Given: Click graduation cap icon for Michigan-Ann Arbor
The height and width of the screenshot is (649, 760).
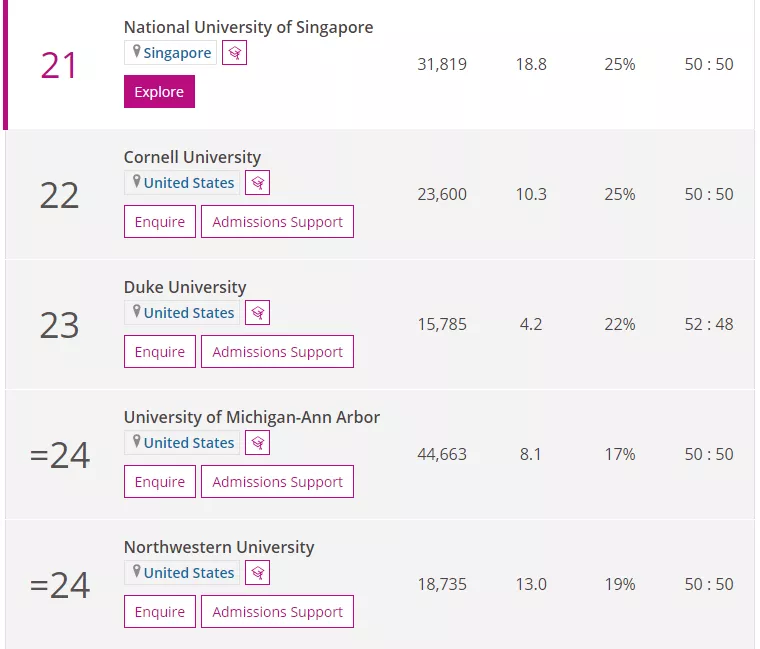Looking at the screenshot, I should [x=258, y=443].
